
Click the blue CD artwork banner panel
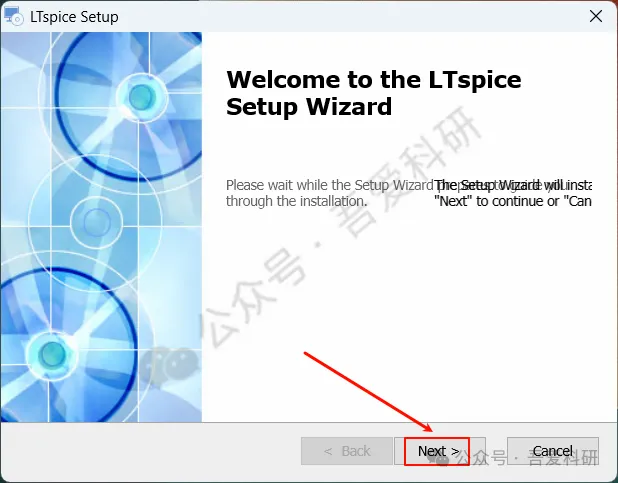pos(101,227)
